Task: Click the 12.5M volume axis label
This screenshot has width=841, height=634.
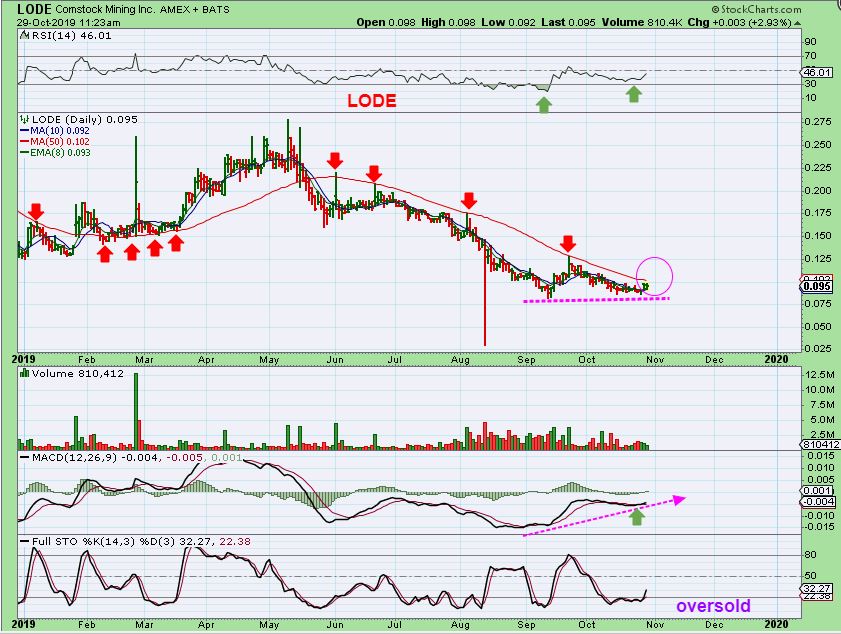Action: point(821,375)
